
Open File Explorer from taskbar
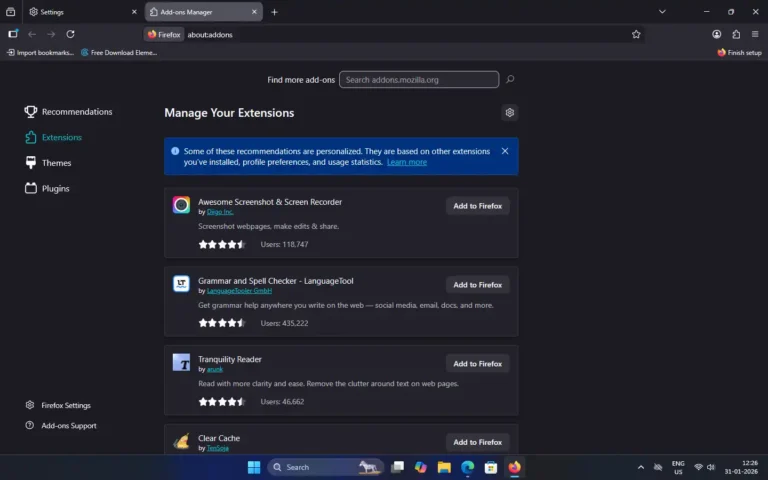click(x=444, y=467)
